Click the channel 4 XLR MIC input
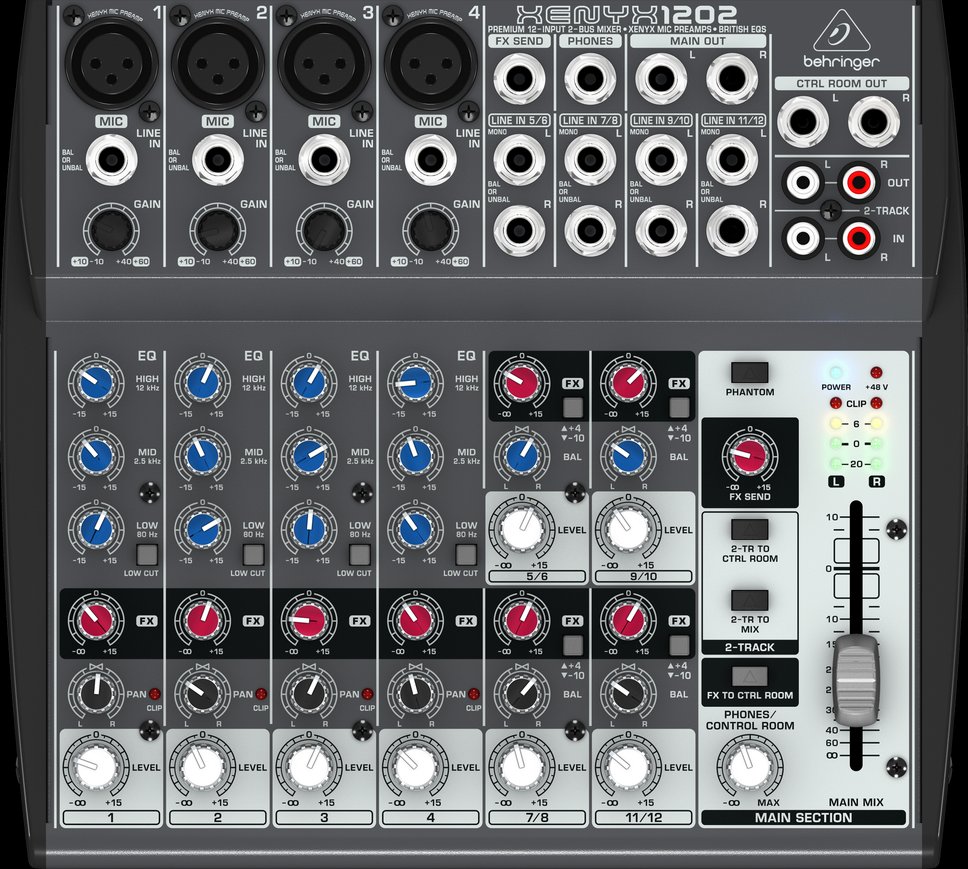Screen dimensions: 968x869 tap(431, 64)
